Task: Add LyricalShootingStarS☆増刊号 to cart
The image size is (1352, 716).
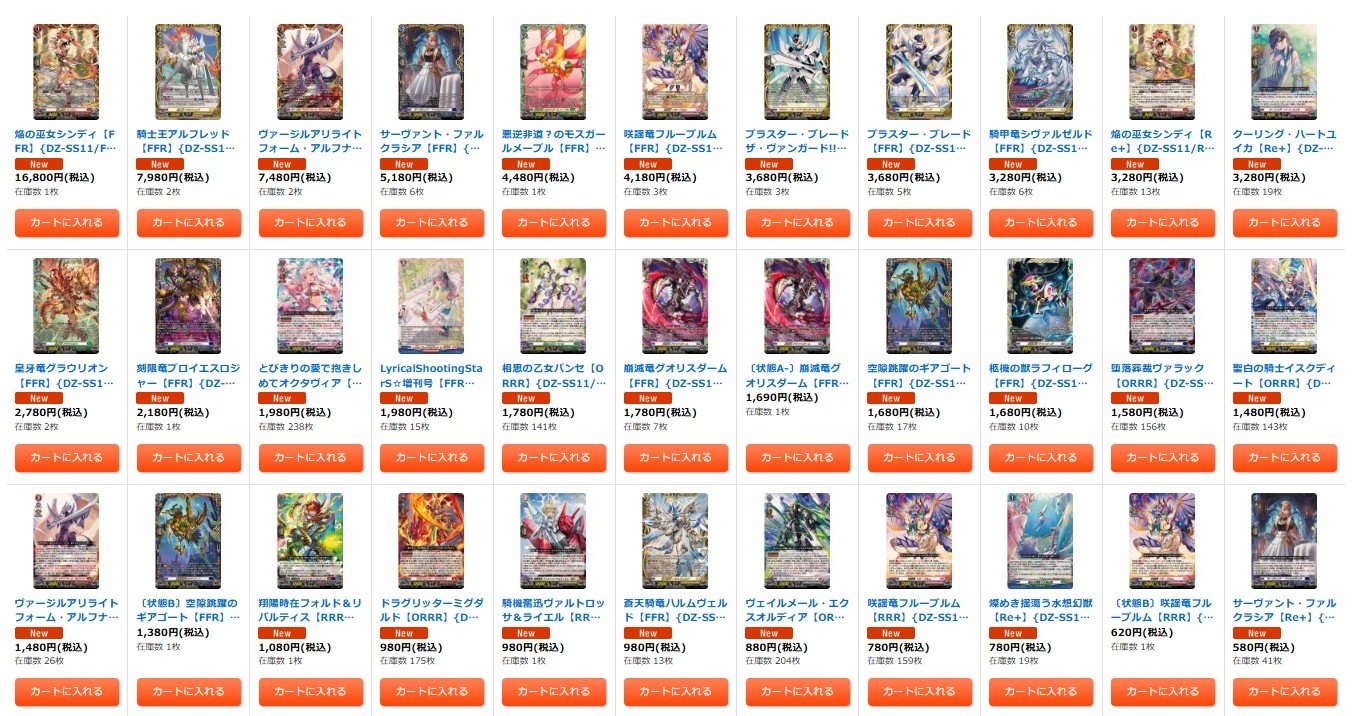Action: [431, 457]
